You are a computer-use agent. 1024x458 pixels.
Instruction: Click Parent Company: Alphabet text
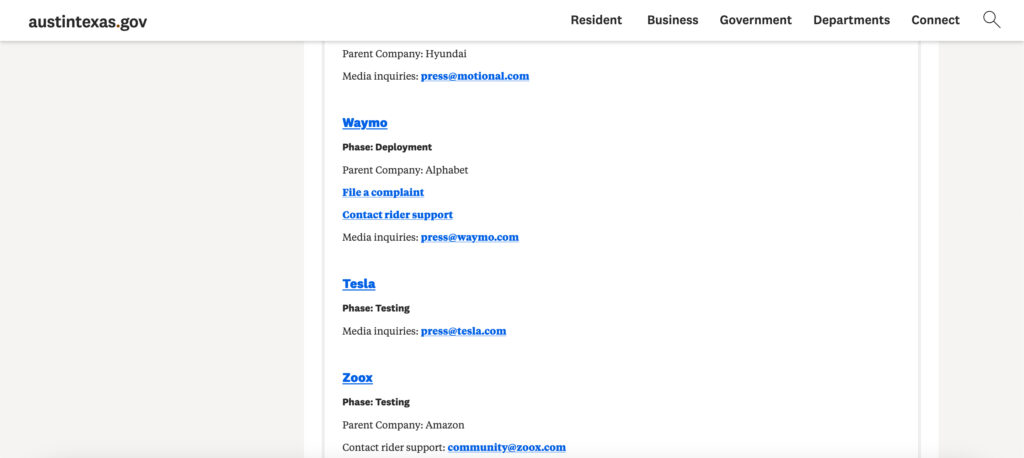tap(405, 170)
